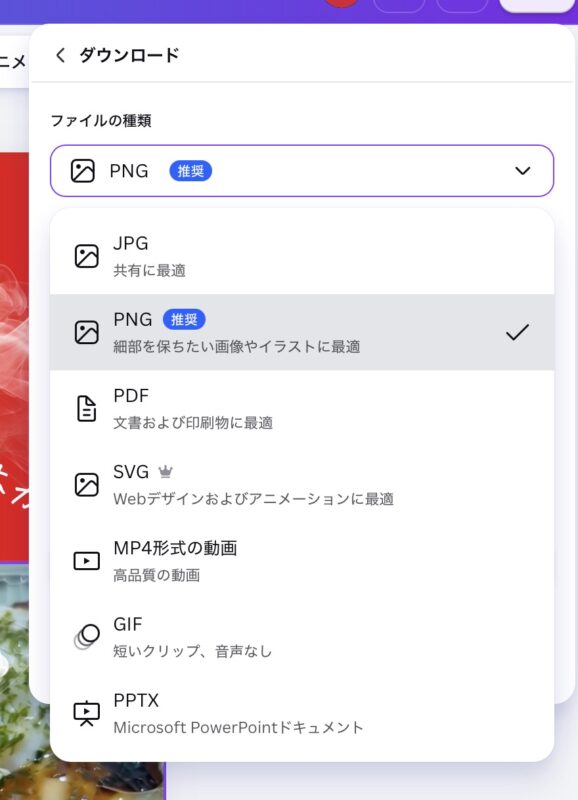Screen dimensions: 578x800
Task: Select the JPG file type option
Action: coord(302,256)
